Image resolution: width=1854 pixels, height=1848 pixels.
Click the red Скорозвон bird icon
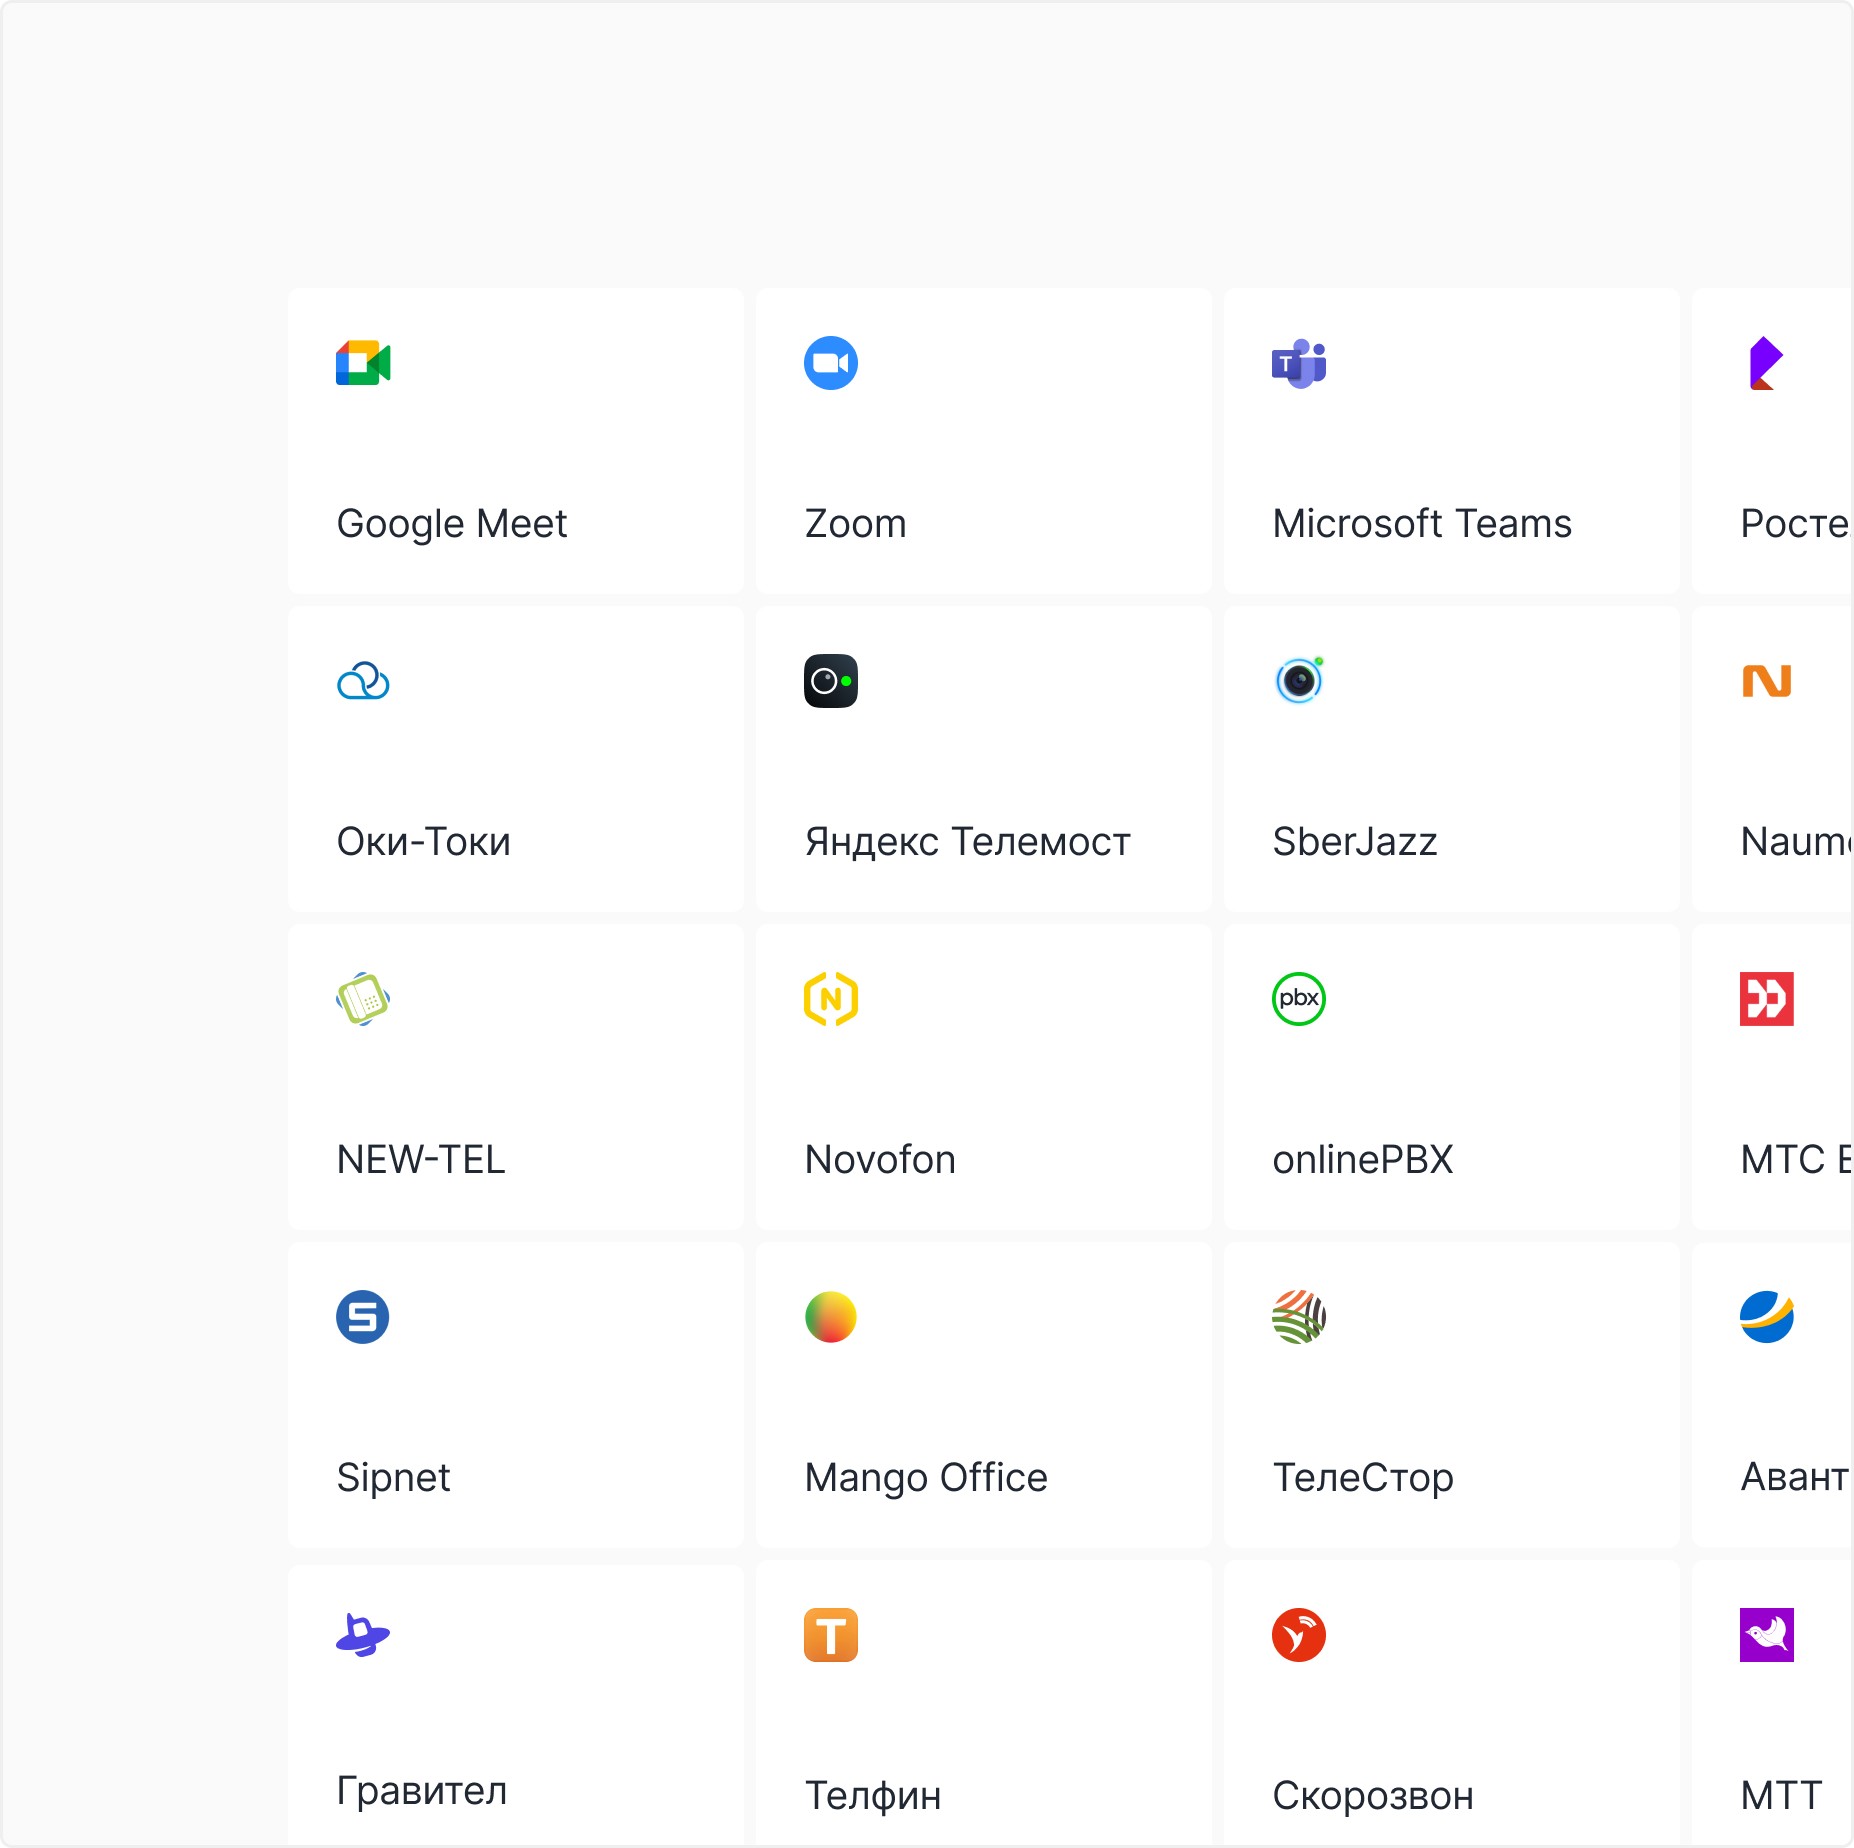coord(1299,1635)
